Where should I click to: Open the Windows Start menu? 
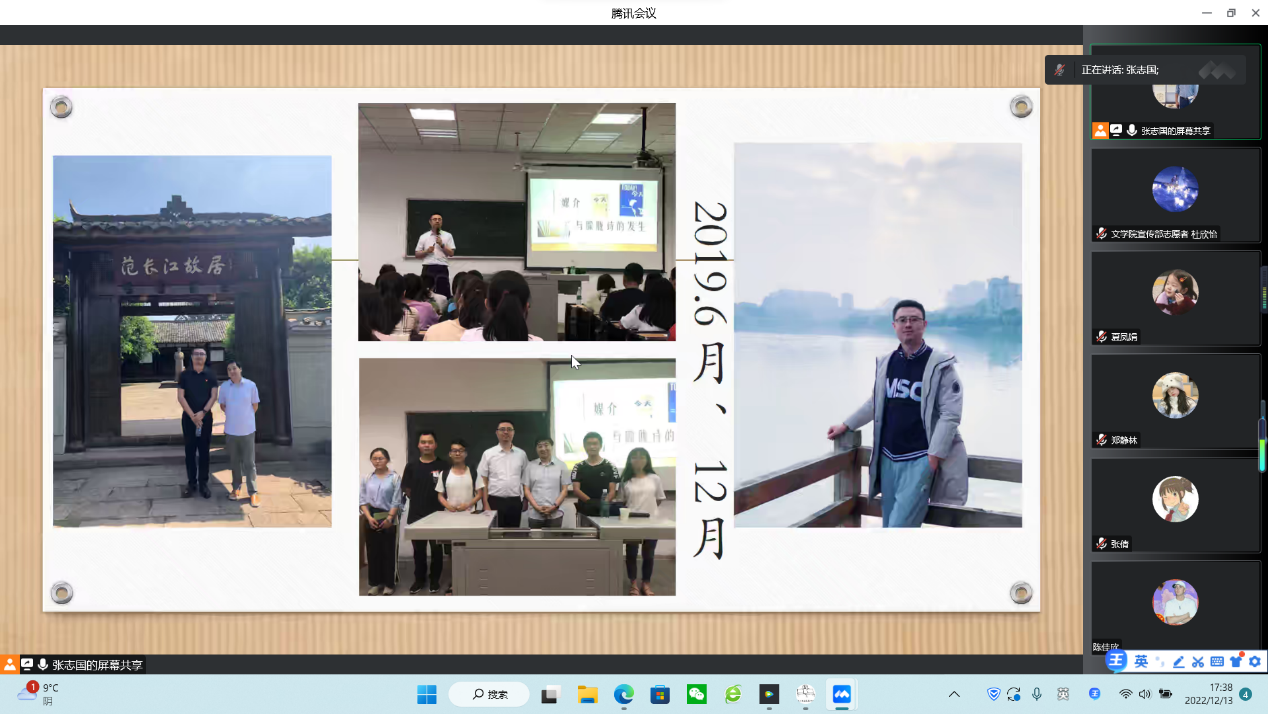[x=427, y=694]
